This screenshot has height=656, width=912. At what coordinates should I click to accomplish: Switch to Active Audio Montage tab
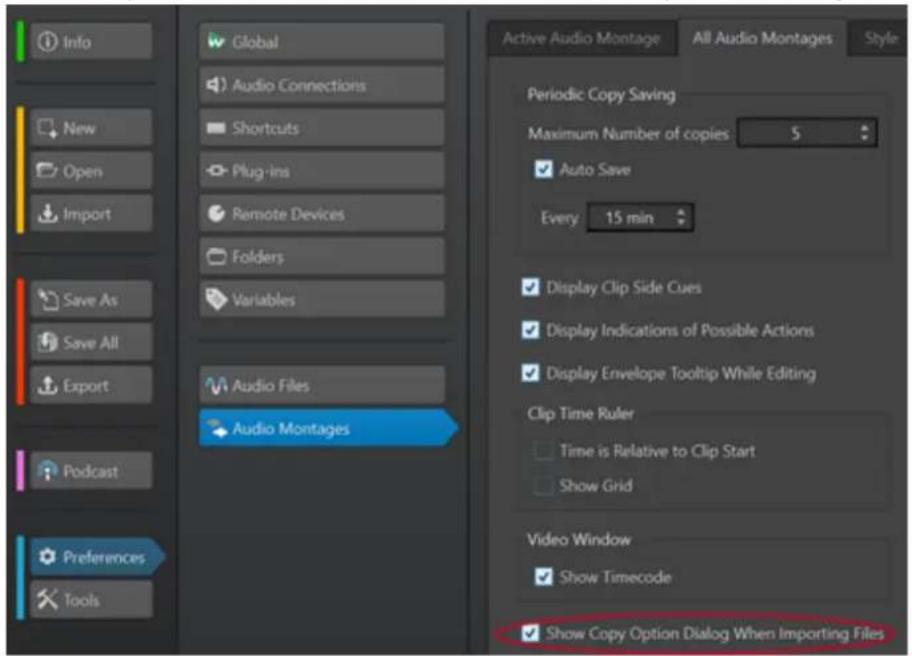click(582, 38)
